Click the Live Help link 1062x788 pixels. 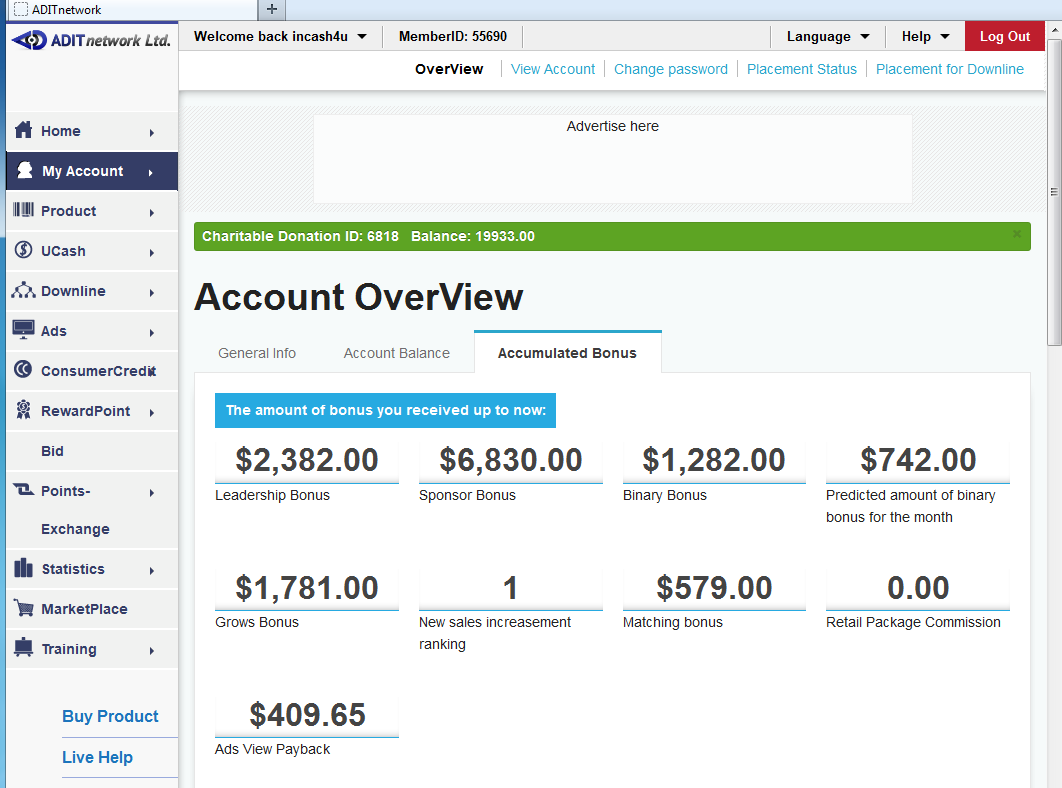98,757
